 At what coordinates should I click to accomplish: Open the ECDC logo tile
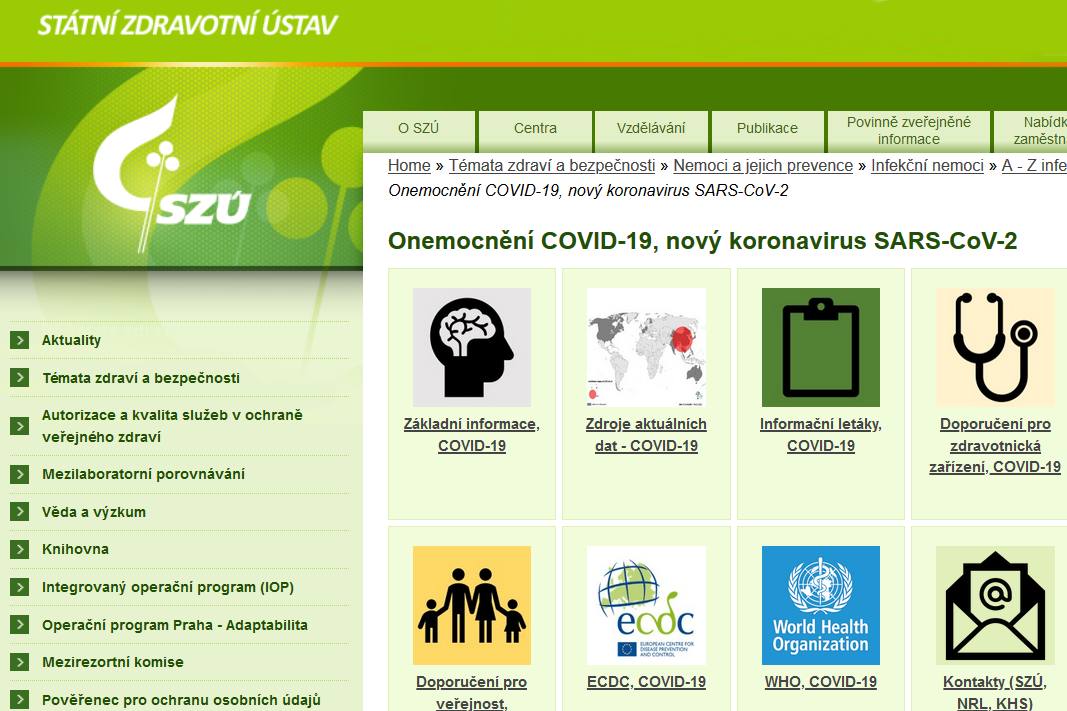[x=646, y=605]
